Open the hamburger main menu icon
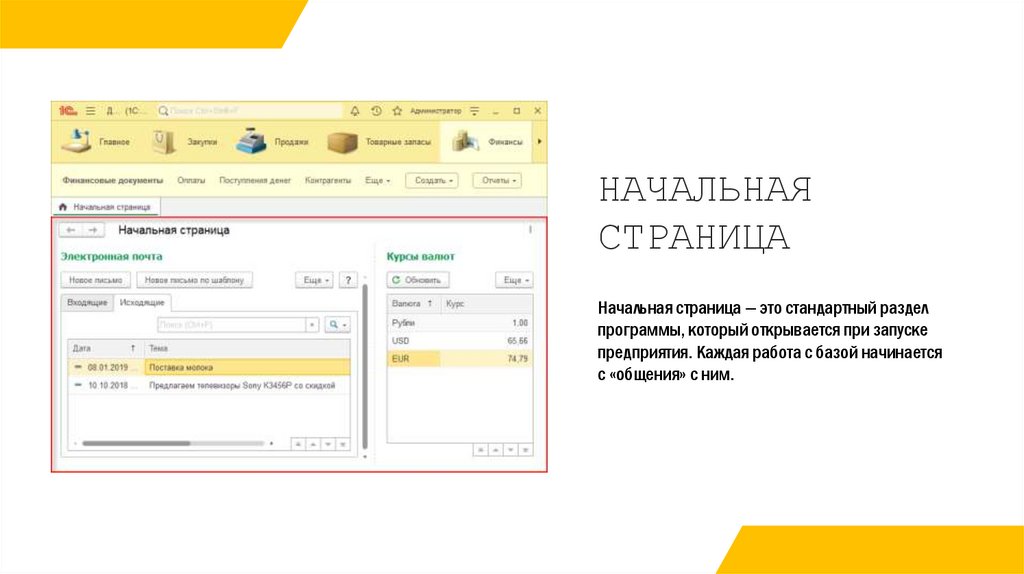 [x=91, y=111]
